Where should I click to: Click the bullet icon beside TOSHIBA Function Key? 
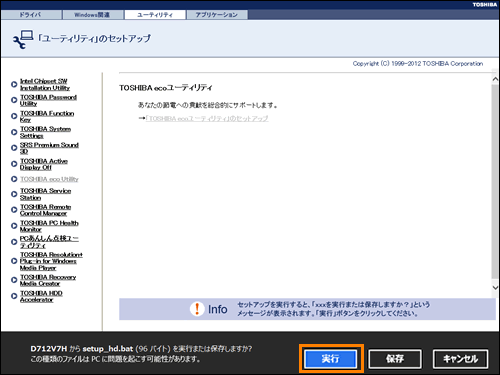pos(14,116)
